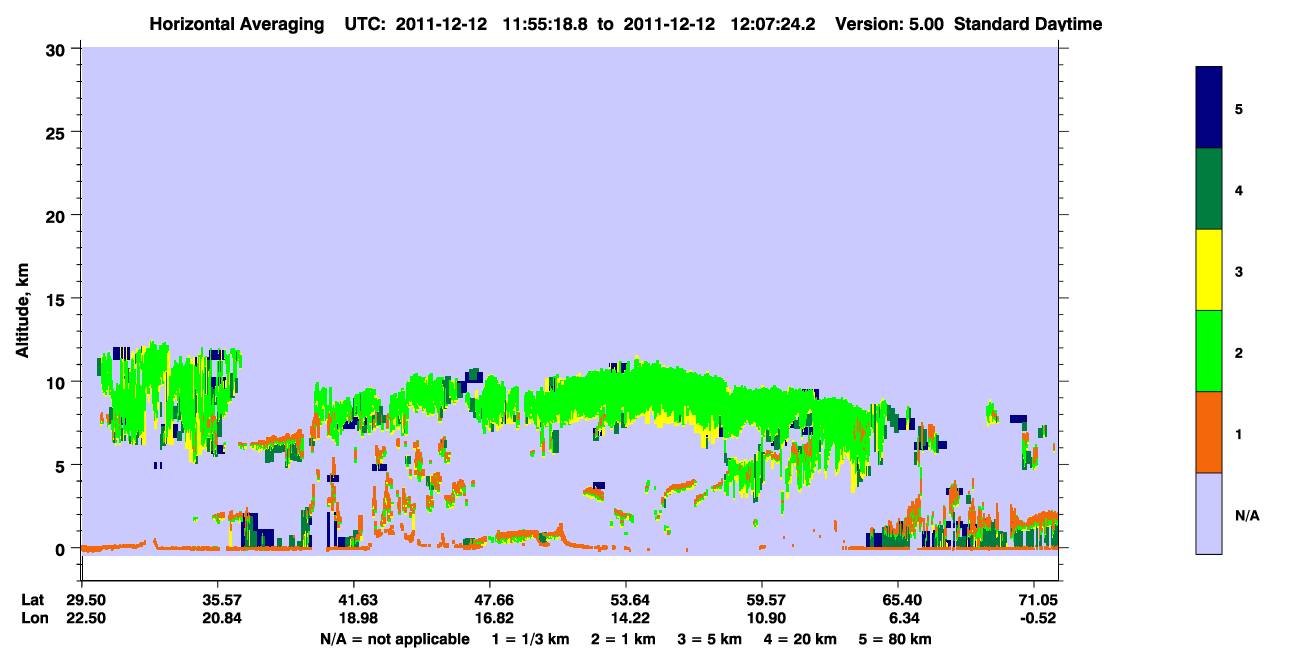Click legend text '4 = 20 km'
This screenshot has width=1300, height=667.
pos(799,639)
